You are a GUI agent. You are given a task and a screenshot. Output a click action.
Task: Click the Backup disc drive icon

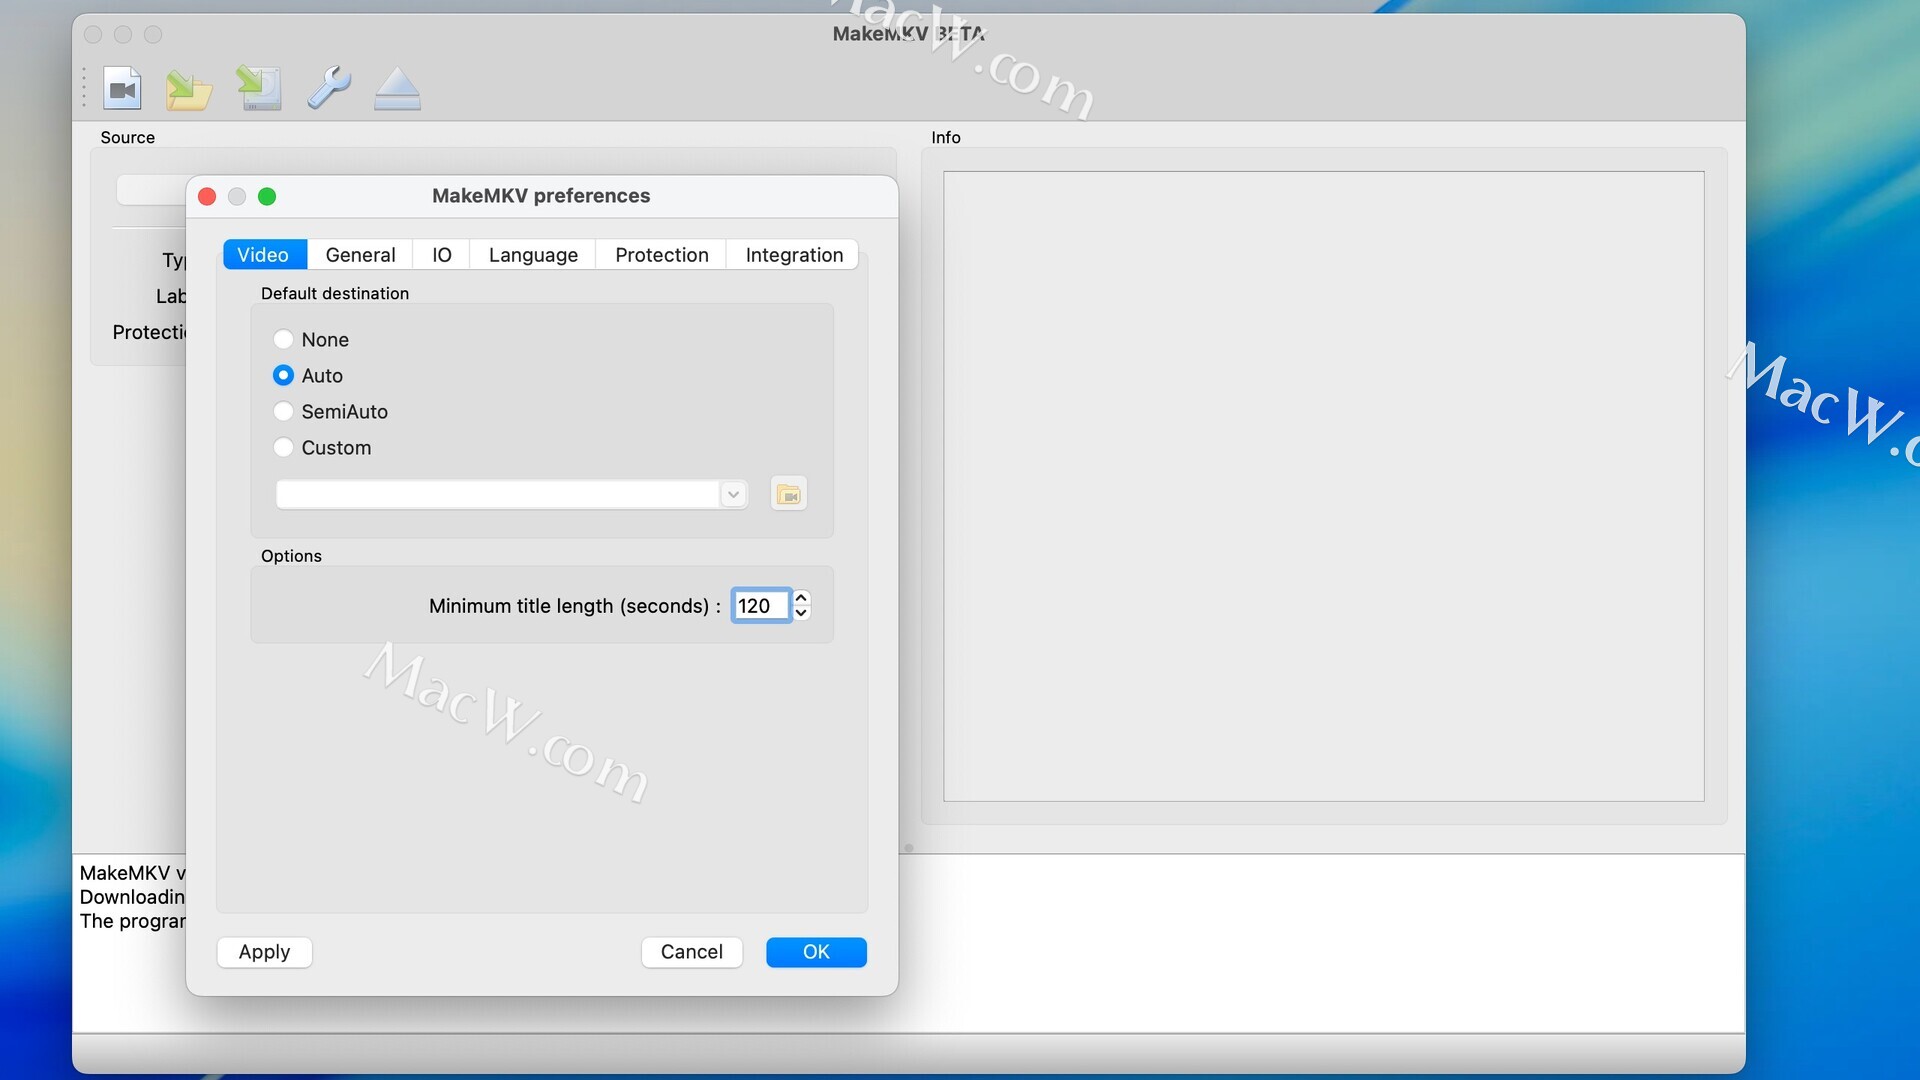coord(259,88)
